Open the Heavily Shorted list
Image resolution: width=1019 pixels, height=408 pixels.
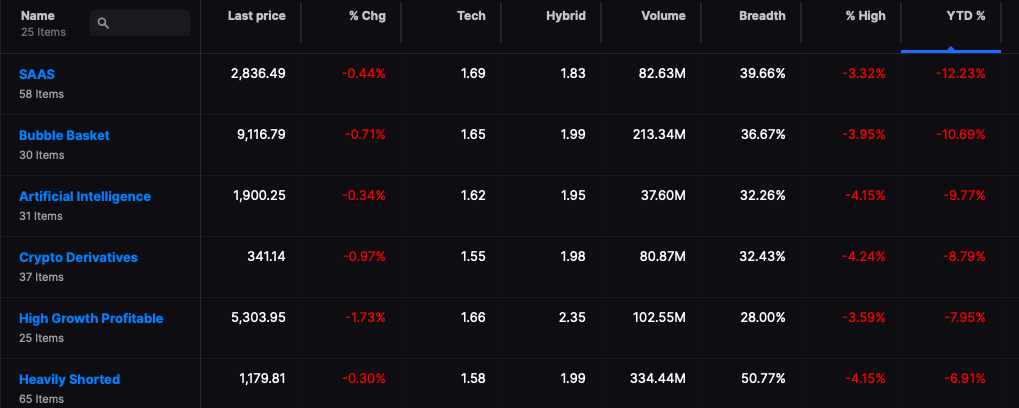70,380
